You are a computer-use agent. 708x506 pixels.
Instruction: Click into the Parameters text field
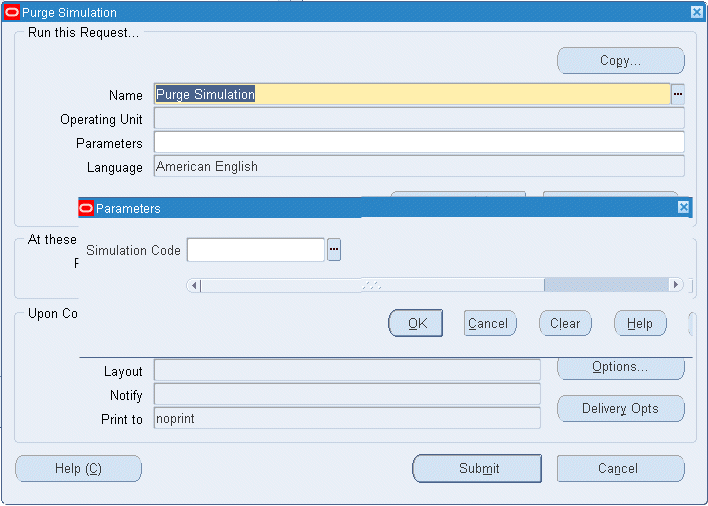pos(419,142)
